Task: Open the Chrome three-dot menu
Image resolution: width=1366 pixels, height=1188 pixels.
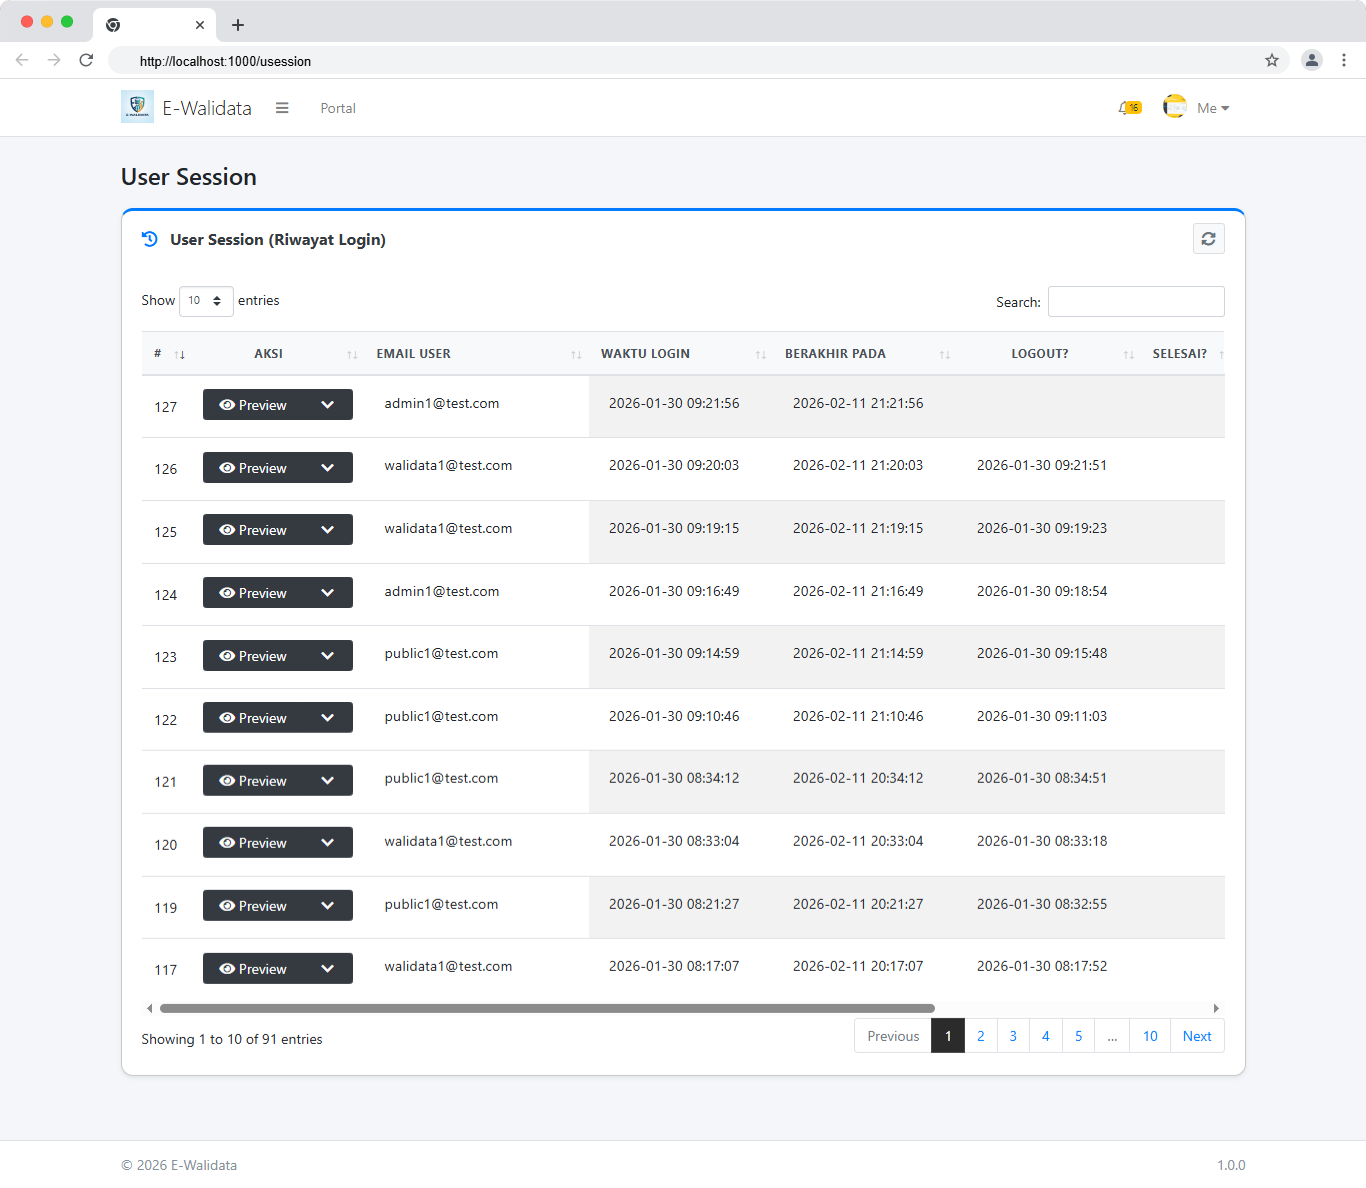Action: point(1343,60)
